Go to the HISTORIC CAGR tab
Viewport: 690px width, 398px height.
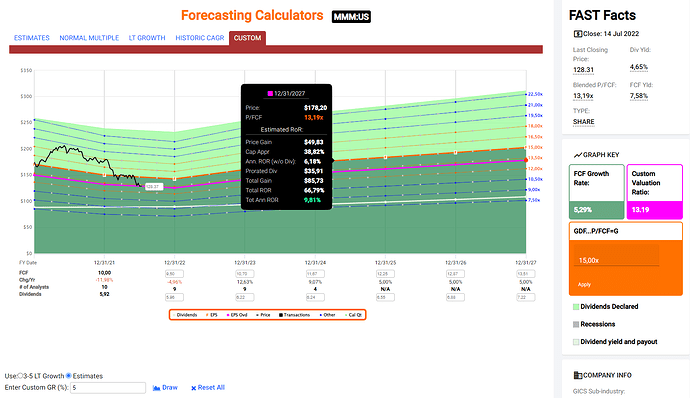pos(200,38)
